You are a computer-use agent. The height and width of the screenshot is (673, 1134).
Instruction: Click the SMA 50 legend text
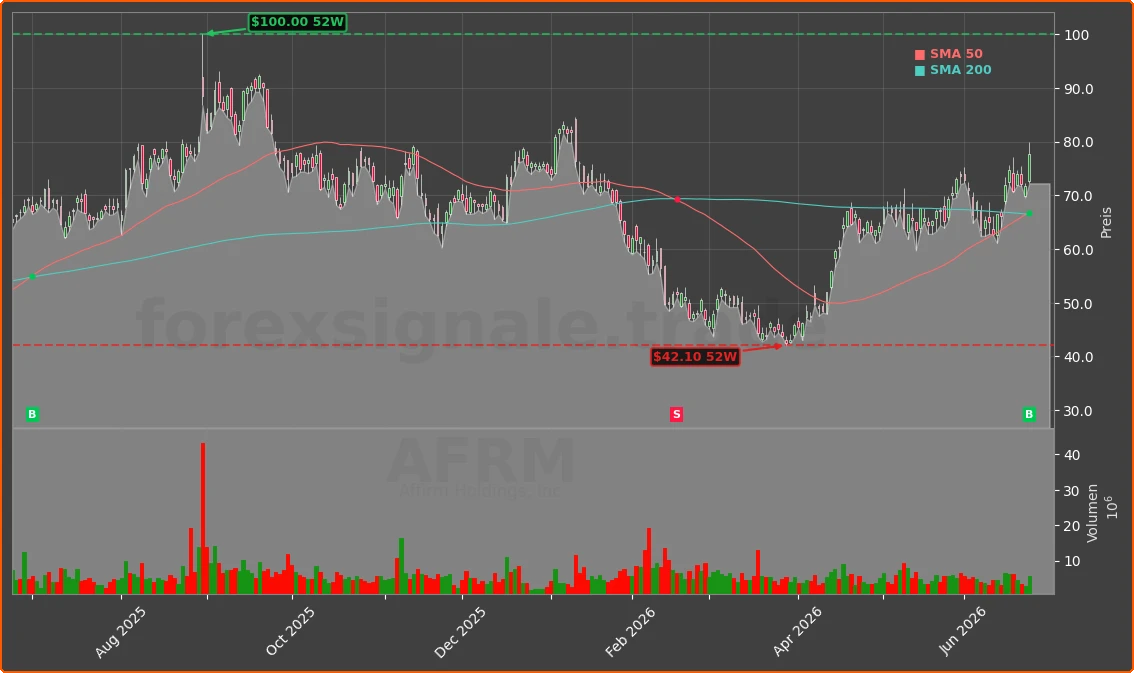[956, 54]
